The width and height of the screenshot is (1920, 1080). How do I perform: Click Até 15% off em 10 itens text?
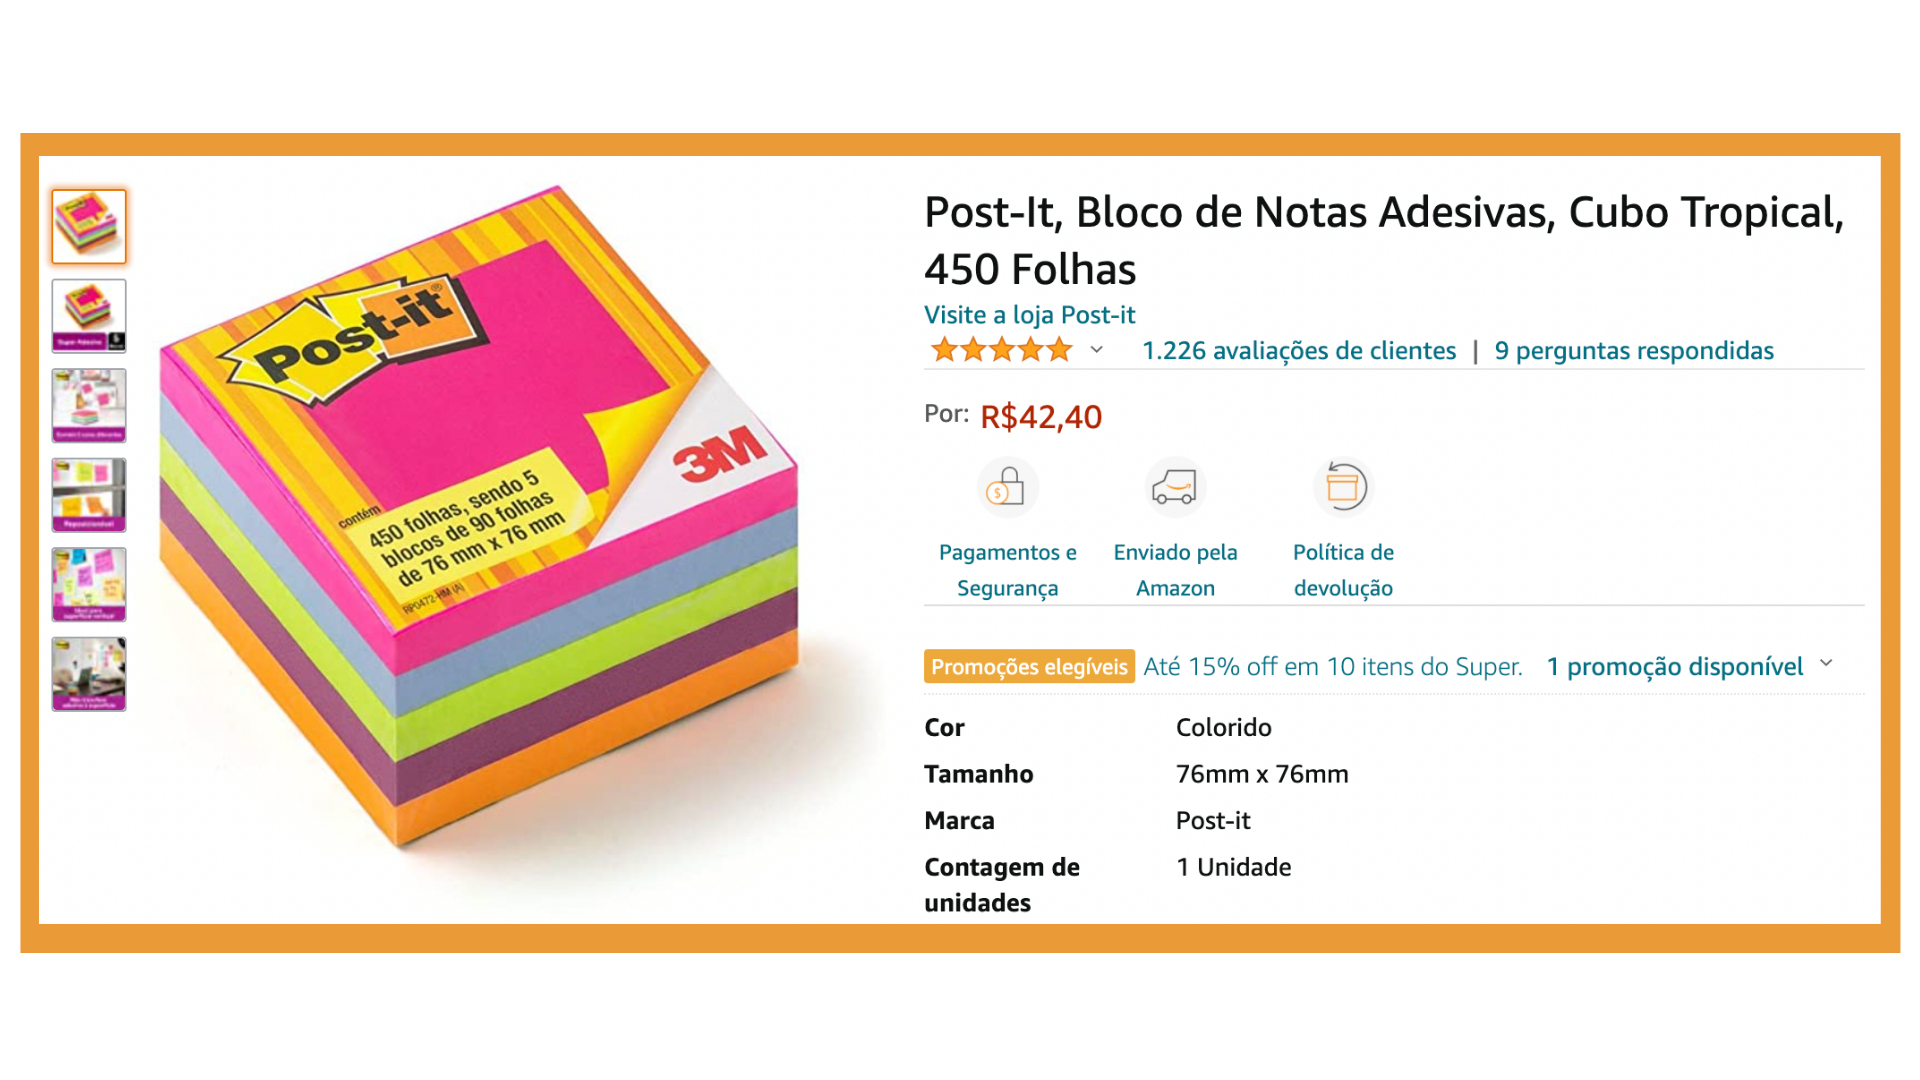[1333, 667]
